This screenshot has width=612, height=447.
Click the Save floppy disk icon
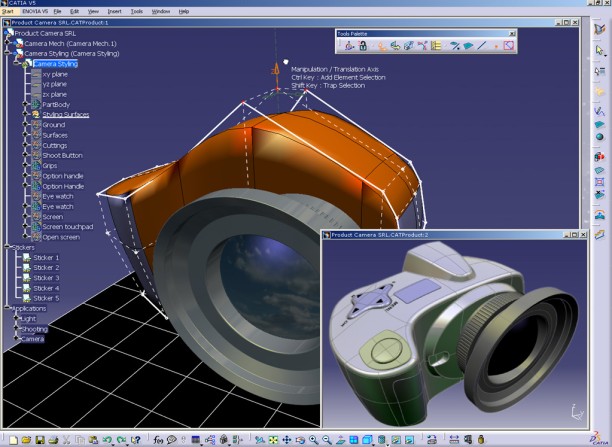[x=40, y=440]
